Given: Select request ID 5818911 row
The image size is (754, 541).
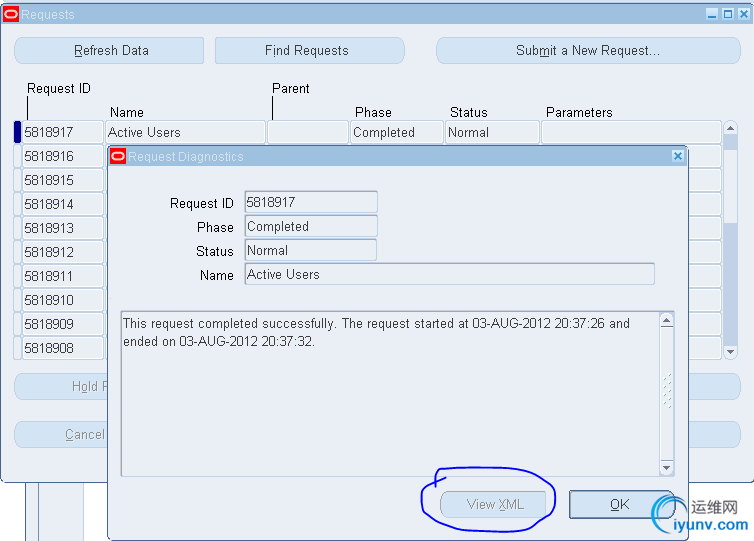Looking at the screenshot, I should point(63,276).
